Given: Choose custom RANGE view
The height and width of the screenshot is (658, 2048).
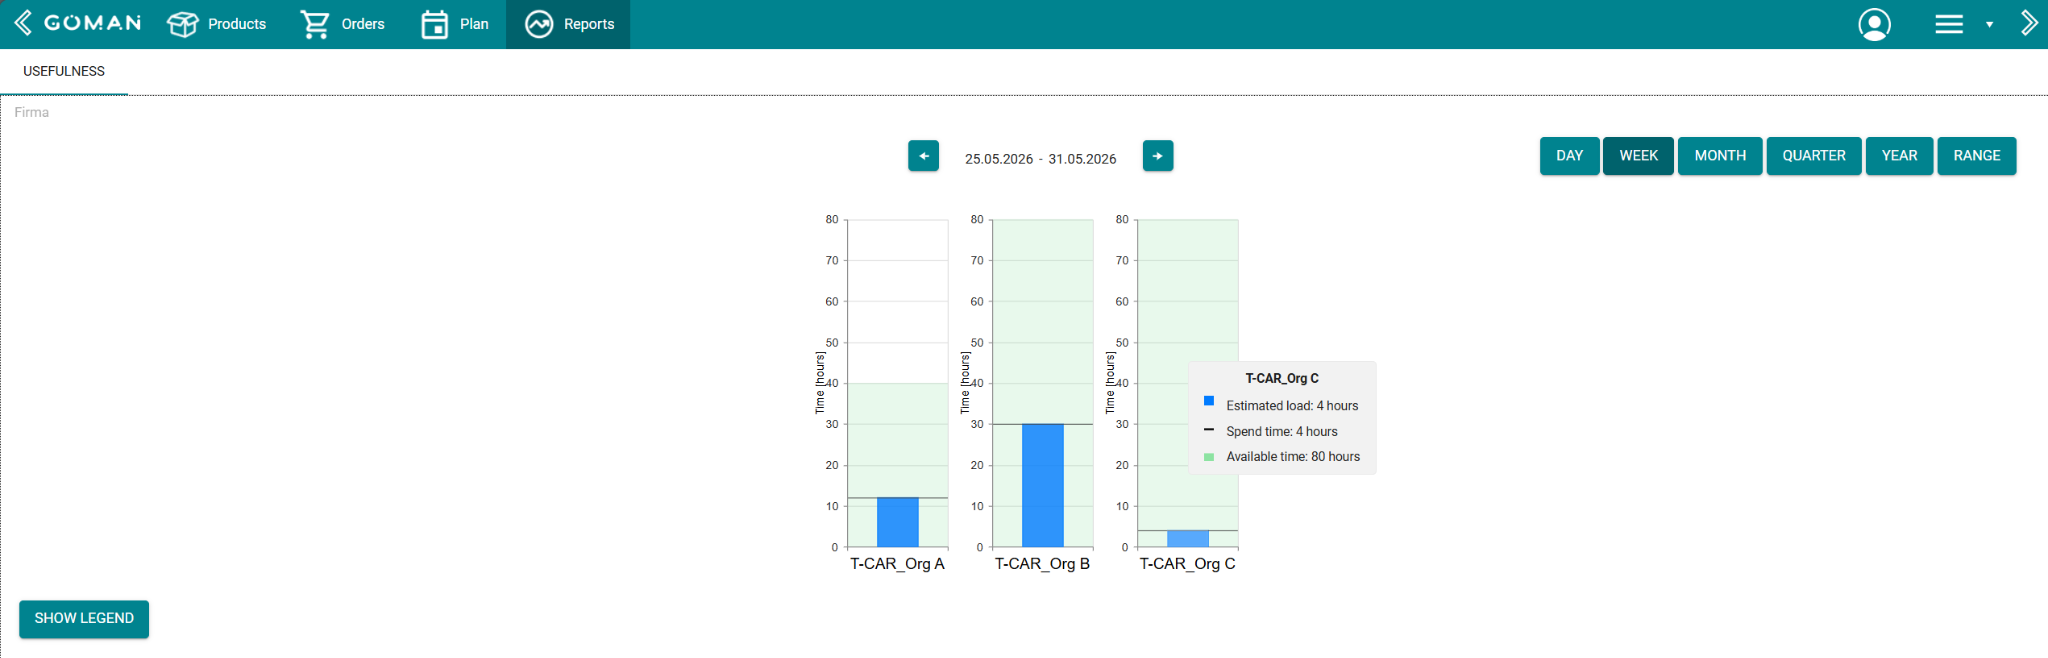Looking at the screenshot, I should tap(1977, 156).
